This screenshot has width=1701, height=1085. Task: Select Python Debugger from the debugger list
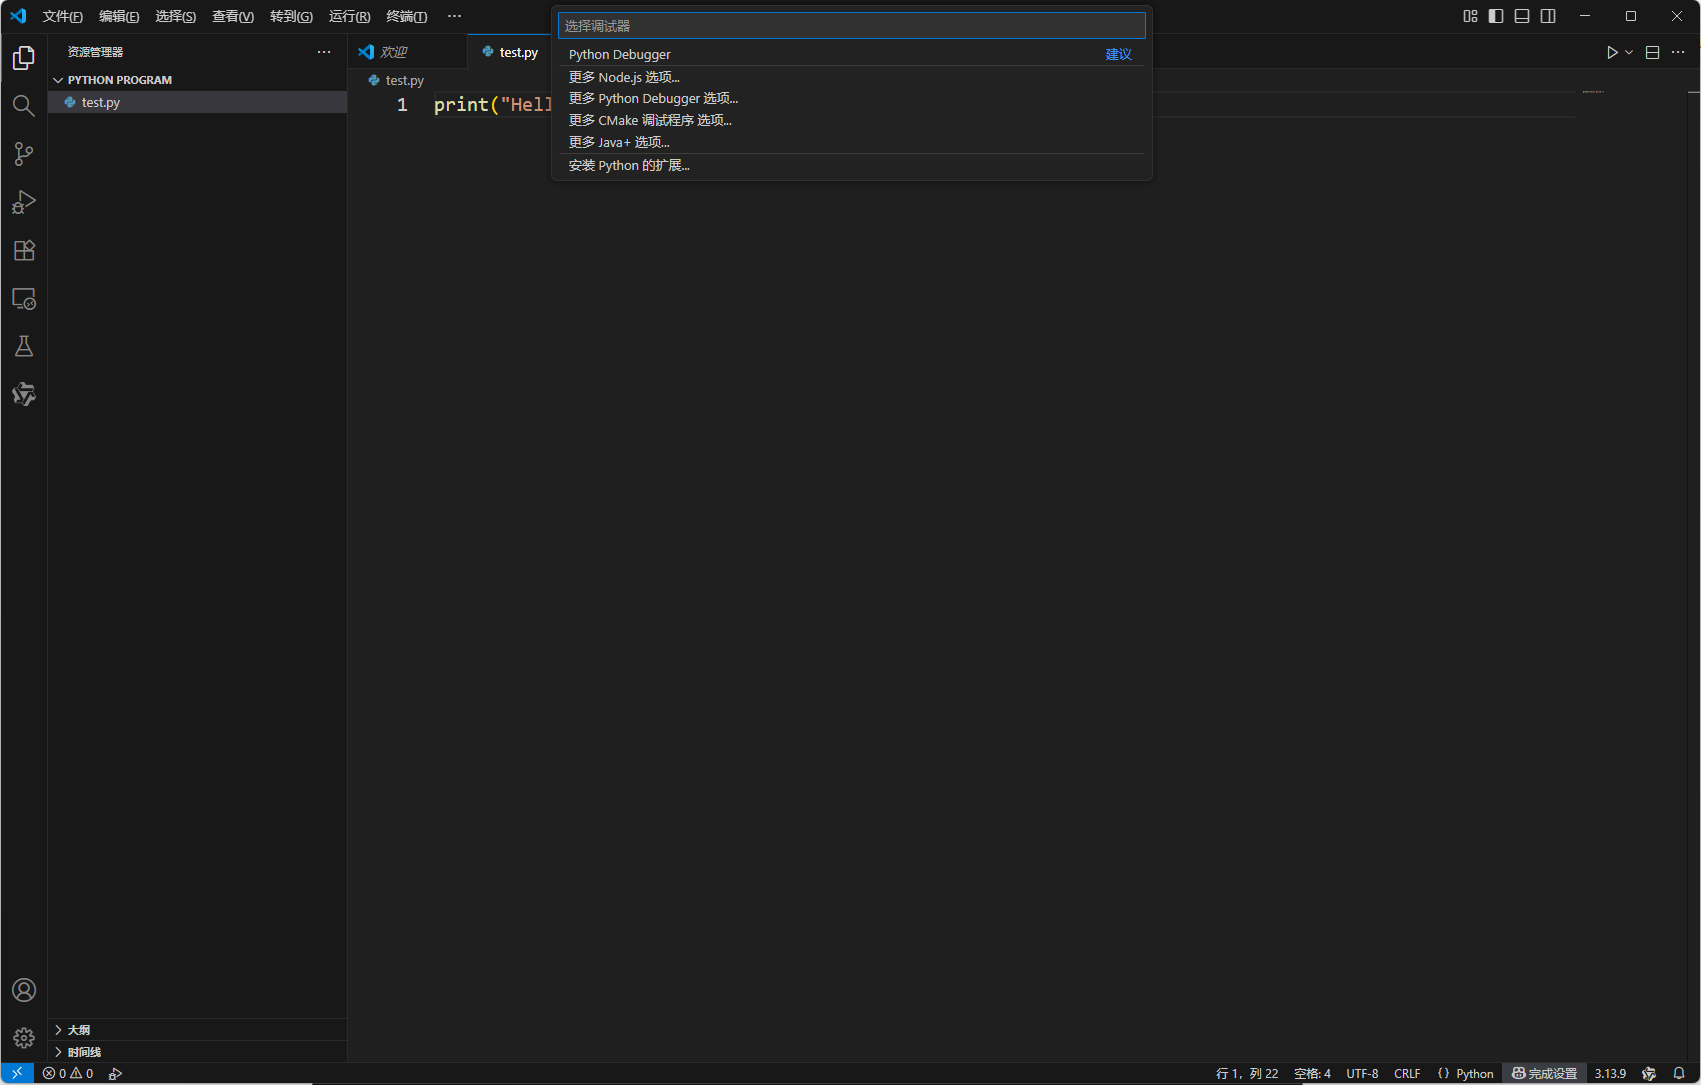click(620, 54)
